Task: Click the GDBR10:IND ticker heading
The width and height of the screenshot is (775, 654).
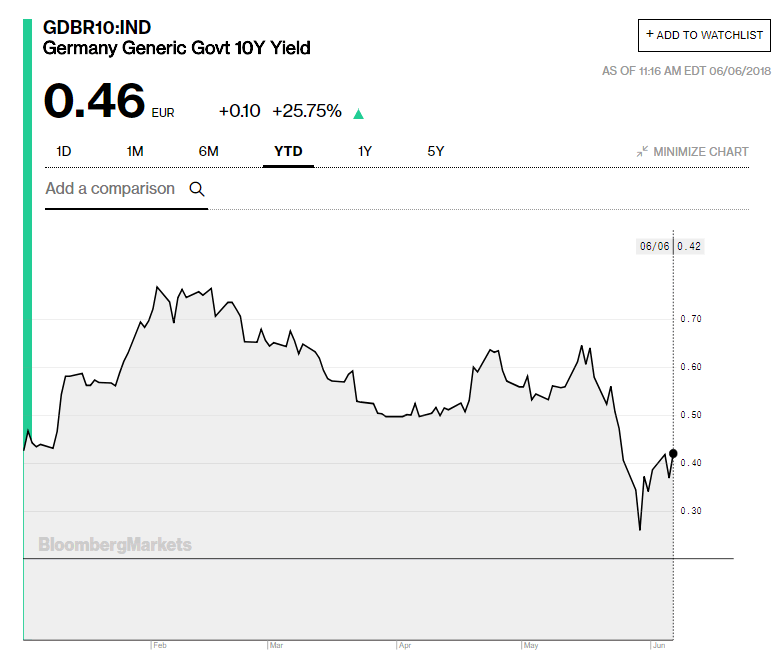Action: 97,27
